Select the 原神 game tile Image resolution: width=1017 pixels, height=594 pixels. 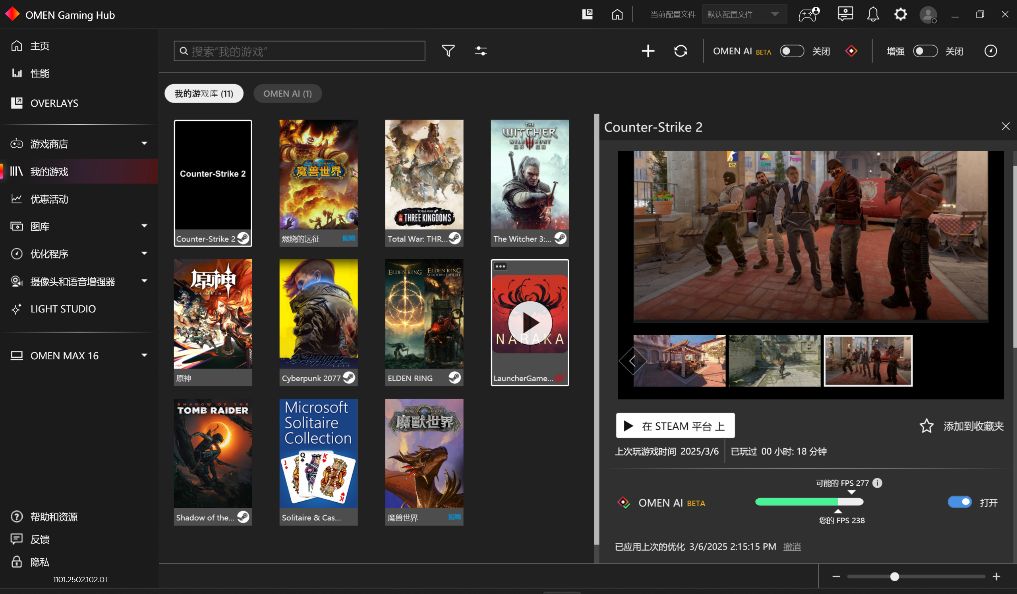point(213,322)
